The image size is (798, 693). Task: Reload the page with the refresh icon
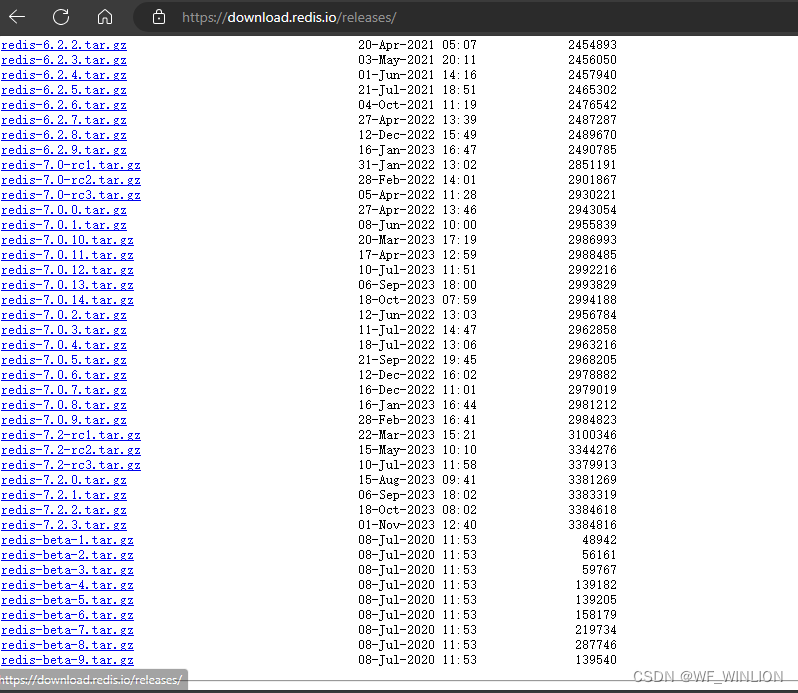[61, 17]
